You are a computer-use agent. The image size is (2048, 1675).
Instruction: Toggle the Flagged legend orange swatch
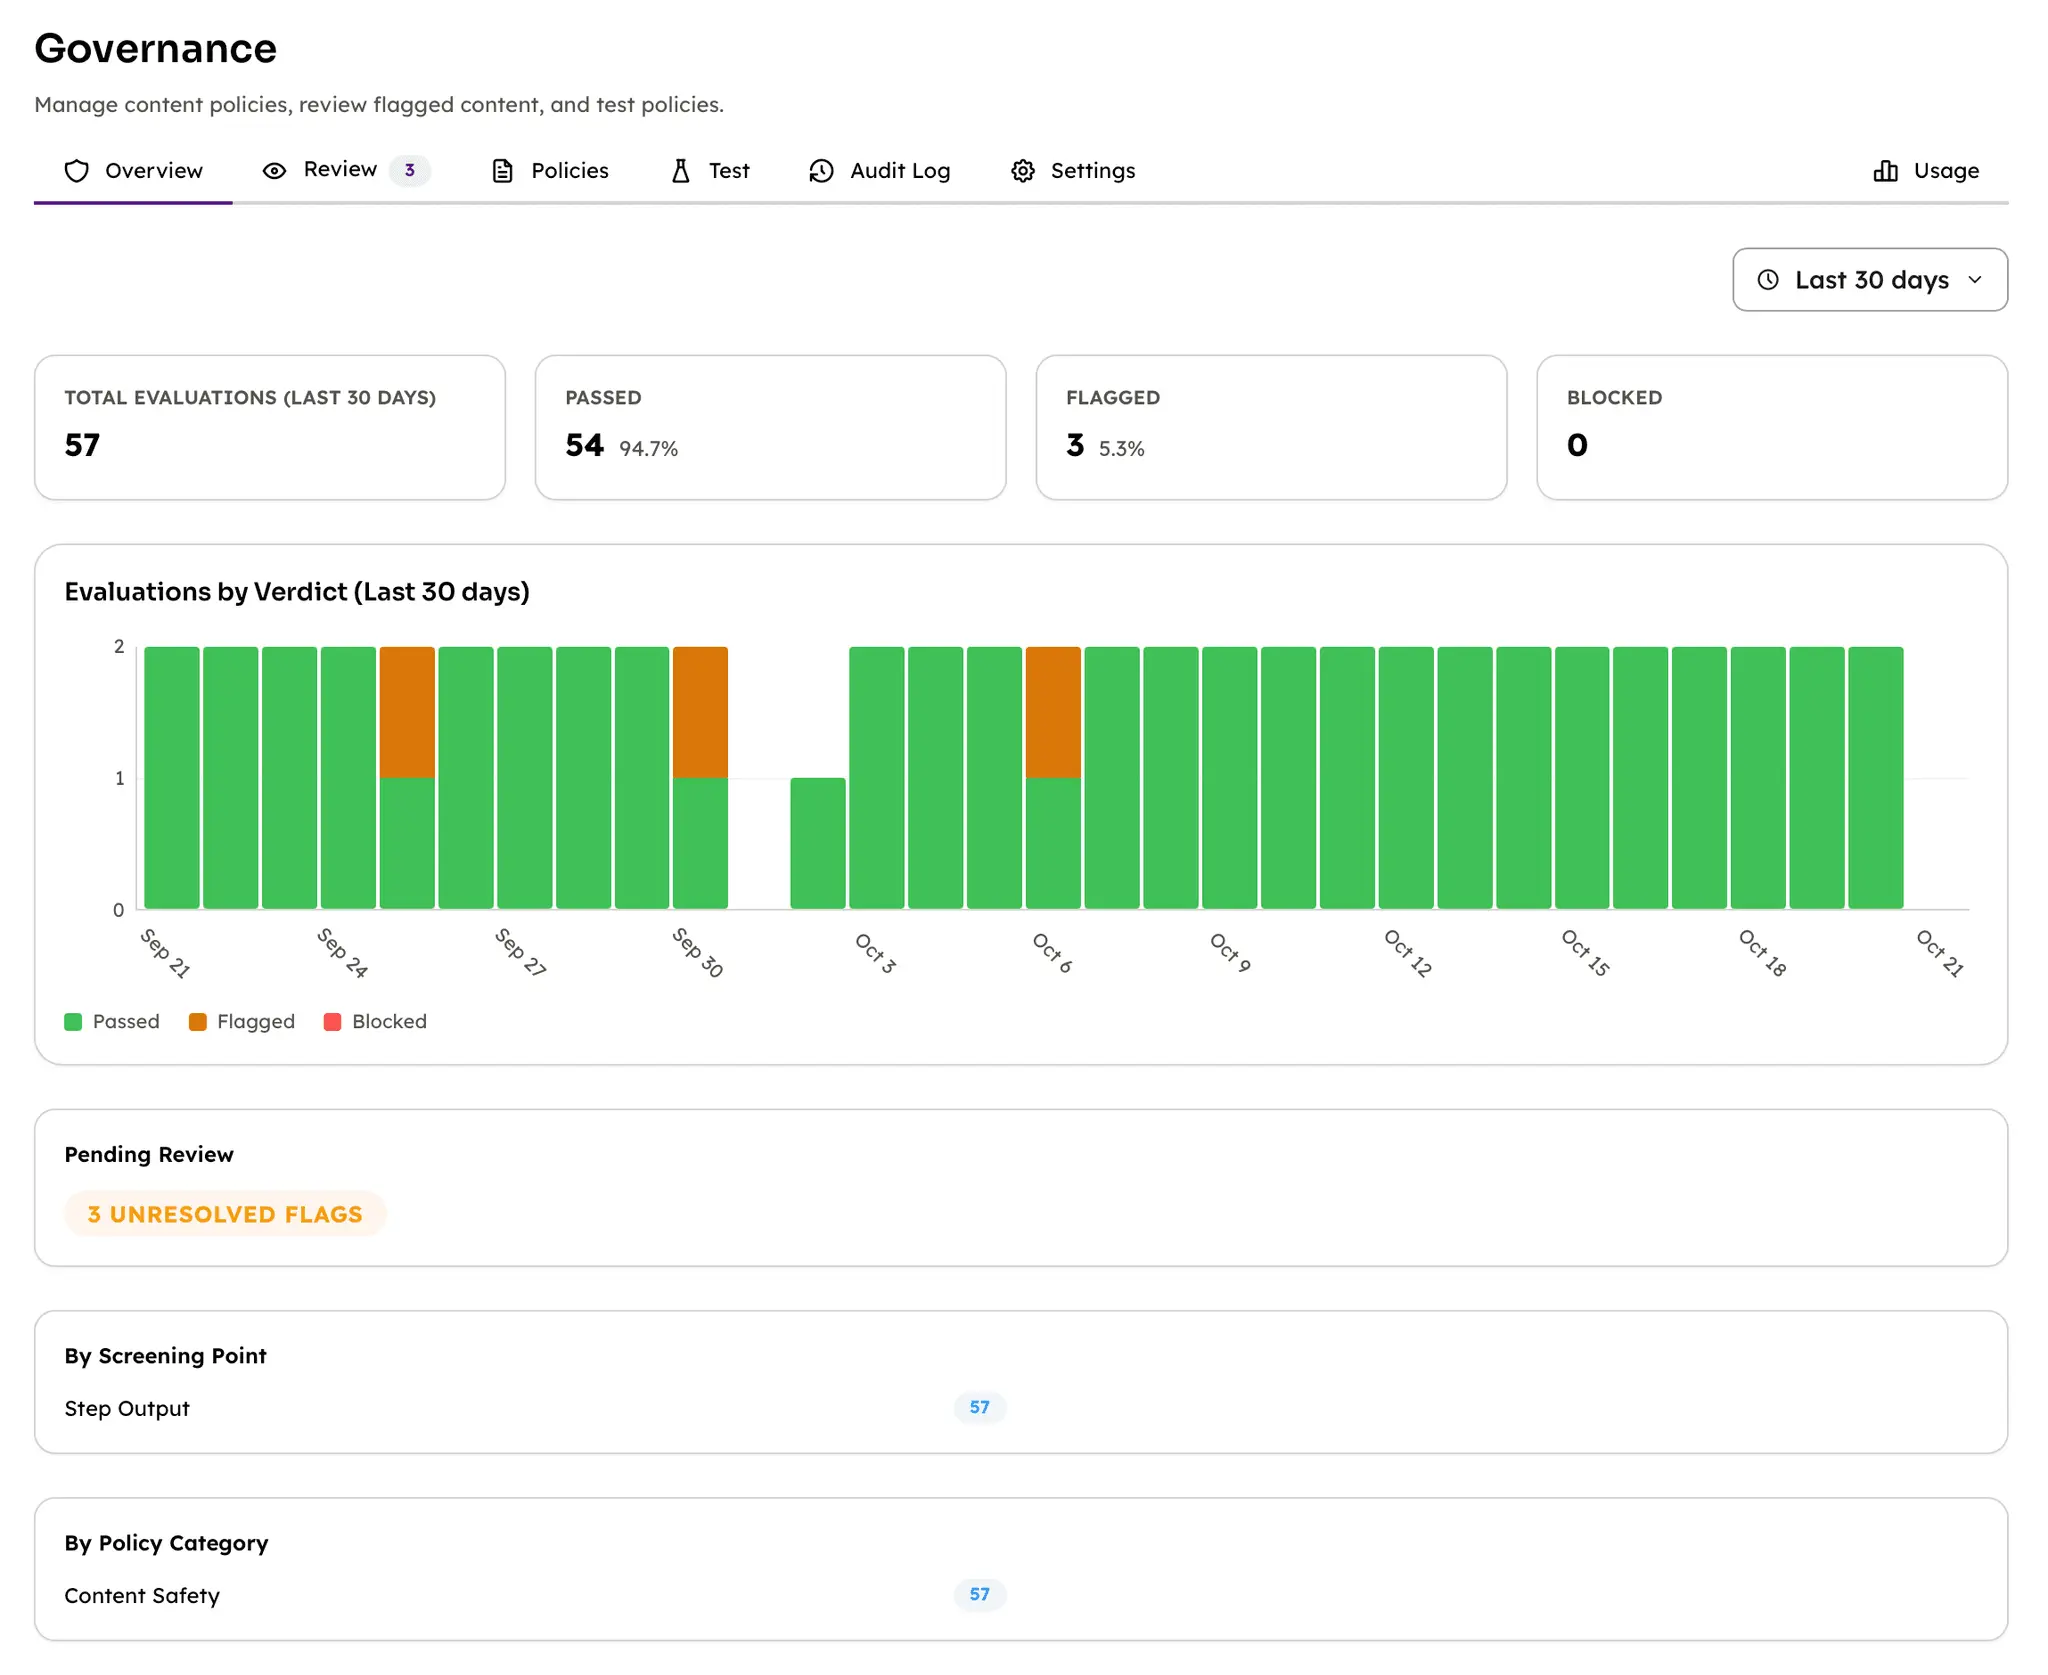[x=198, y=1022]
